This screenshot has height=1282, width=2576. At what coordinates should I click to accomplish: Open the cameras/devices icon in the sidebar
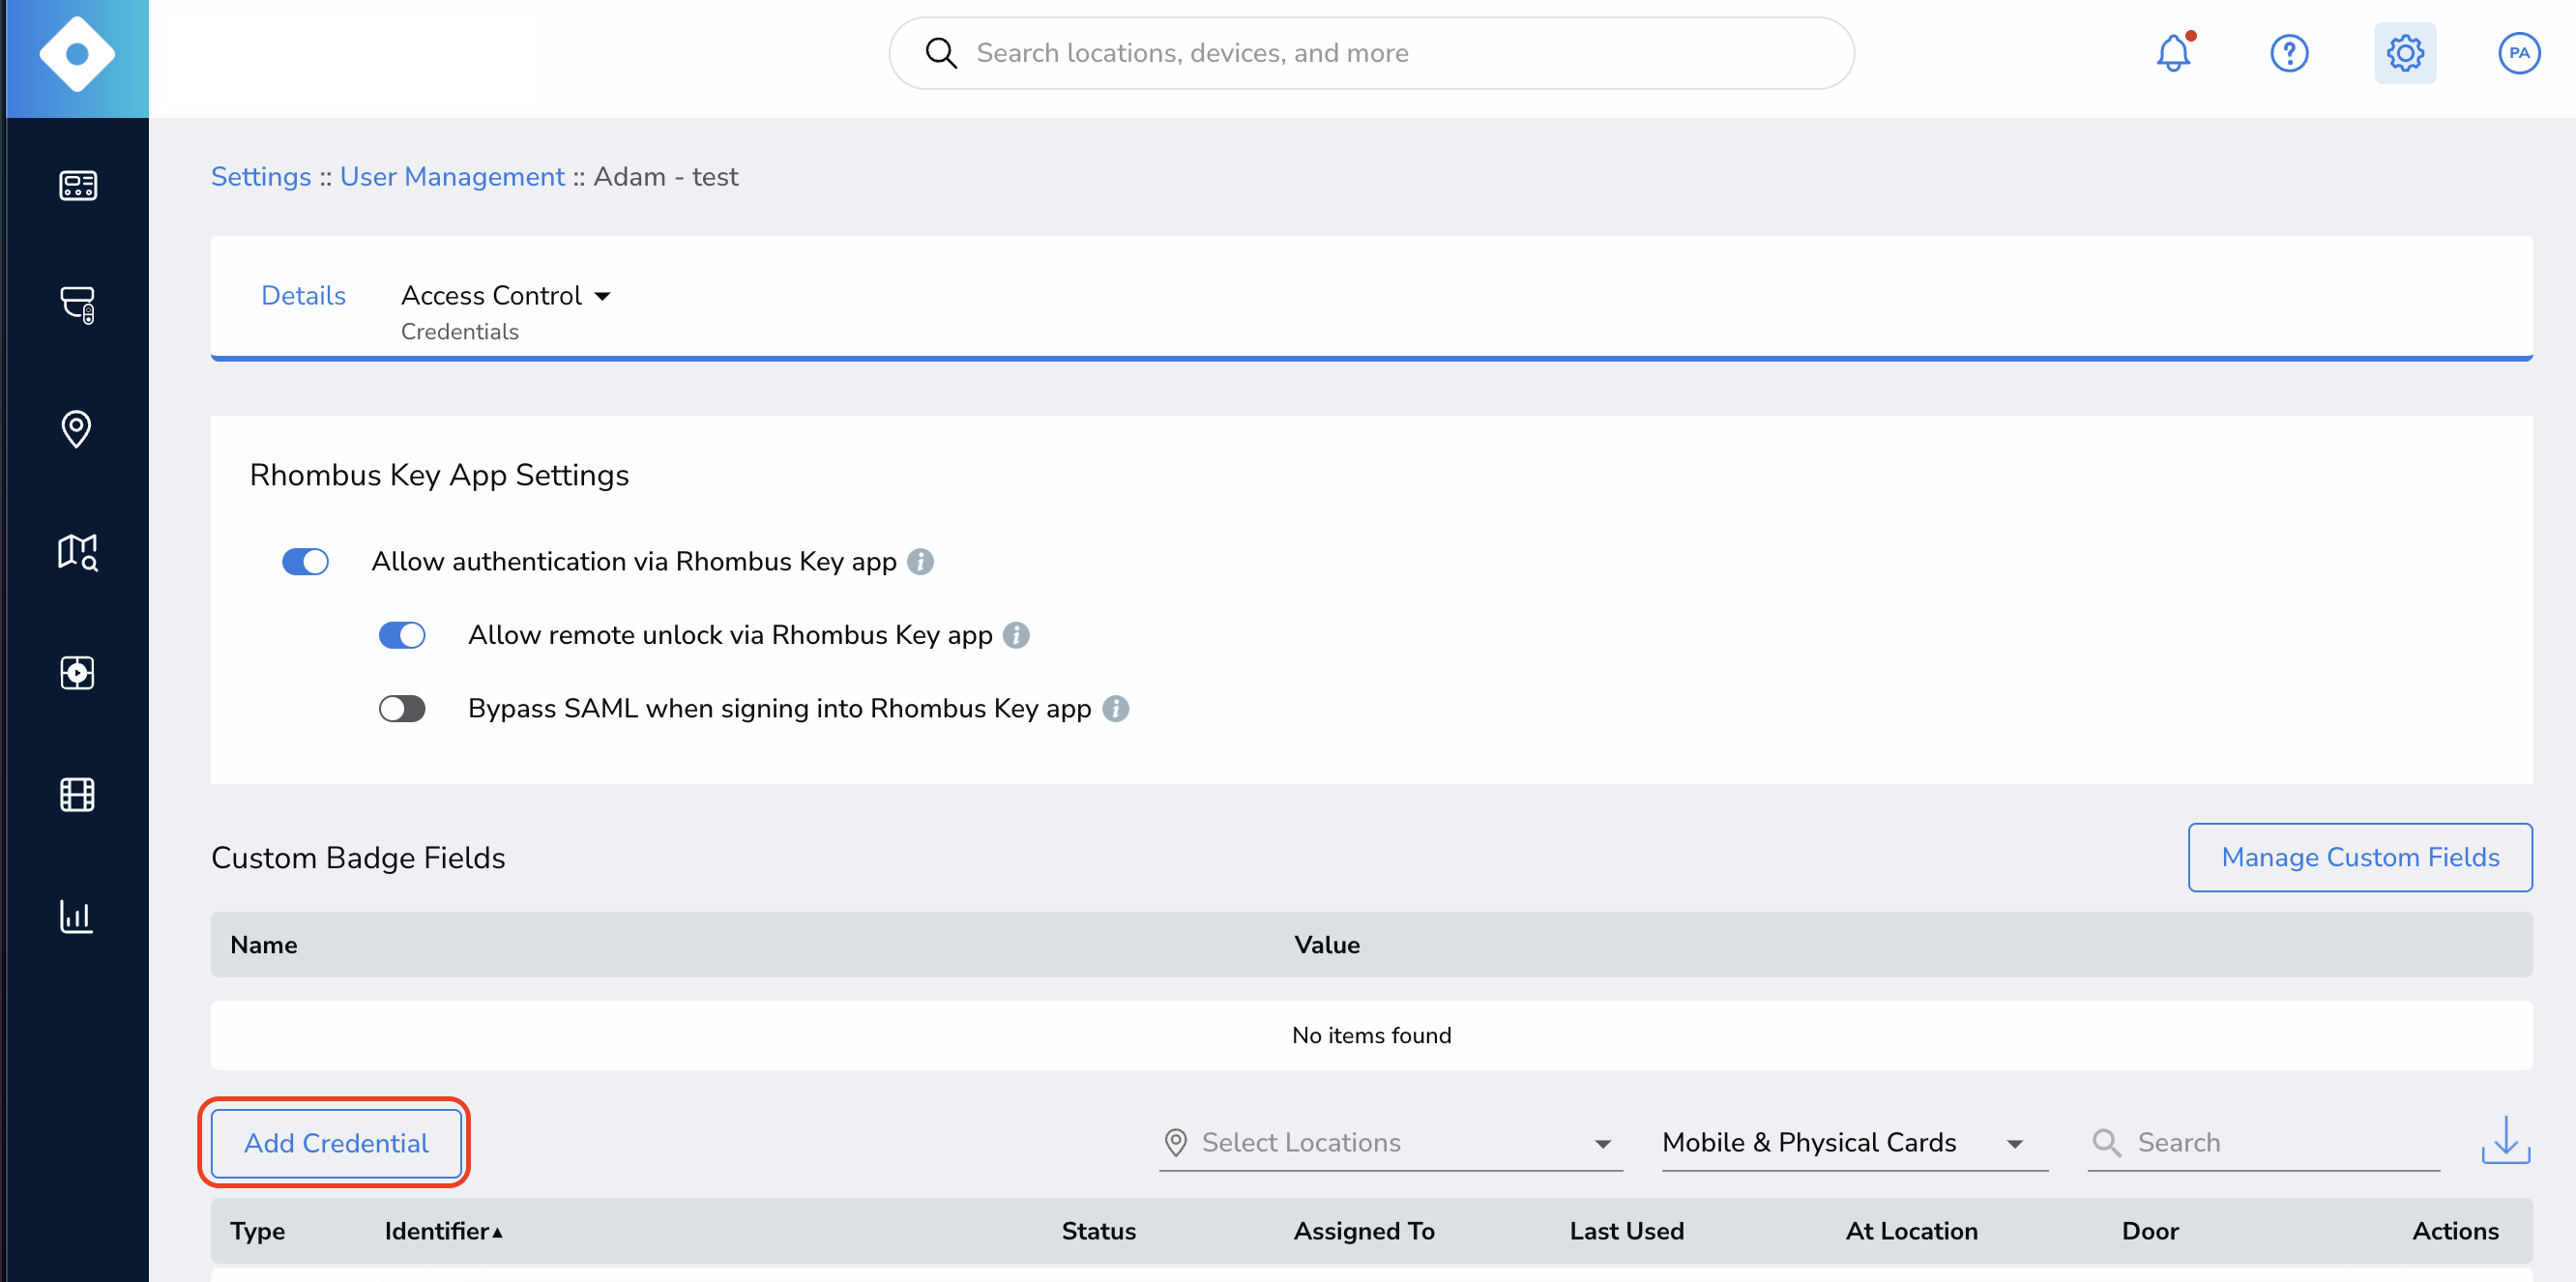click(77, 305)
